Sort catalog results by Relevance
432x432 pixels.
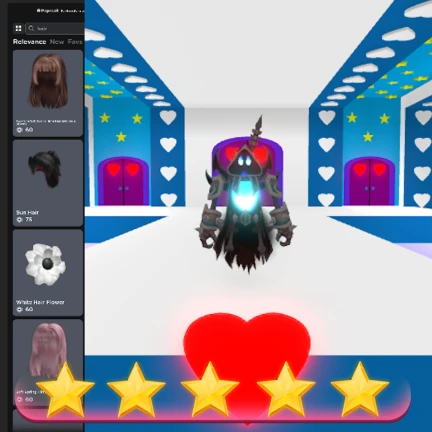click(29, 42)
